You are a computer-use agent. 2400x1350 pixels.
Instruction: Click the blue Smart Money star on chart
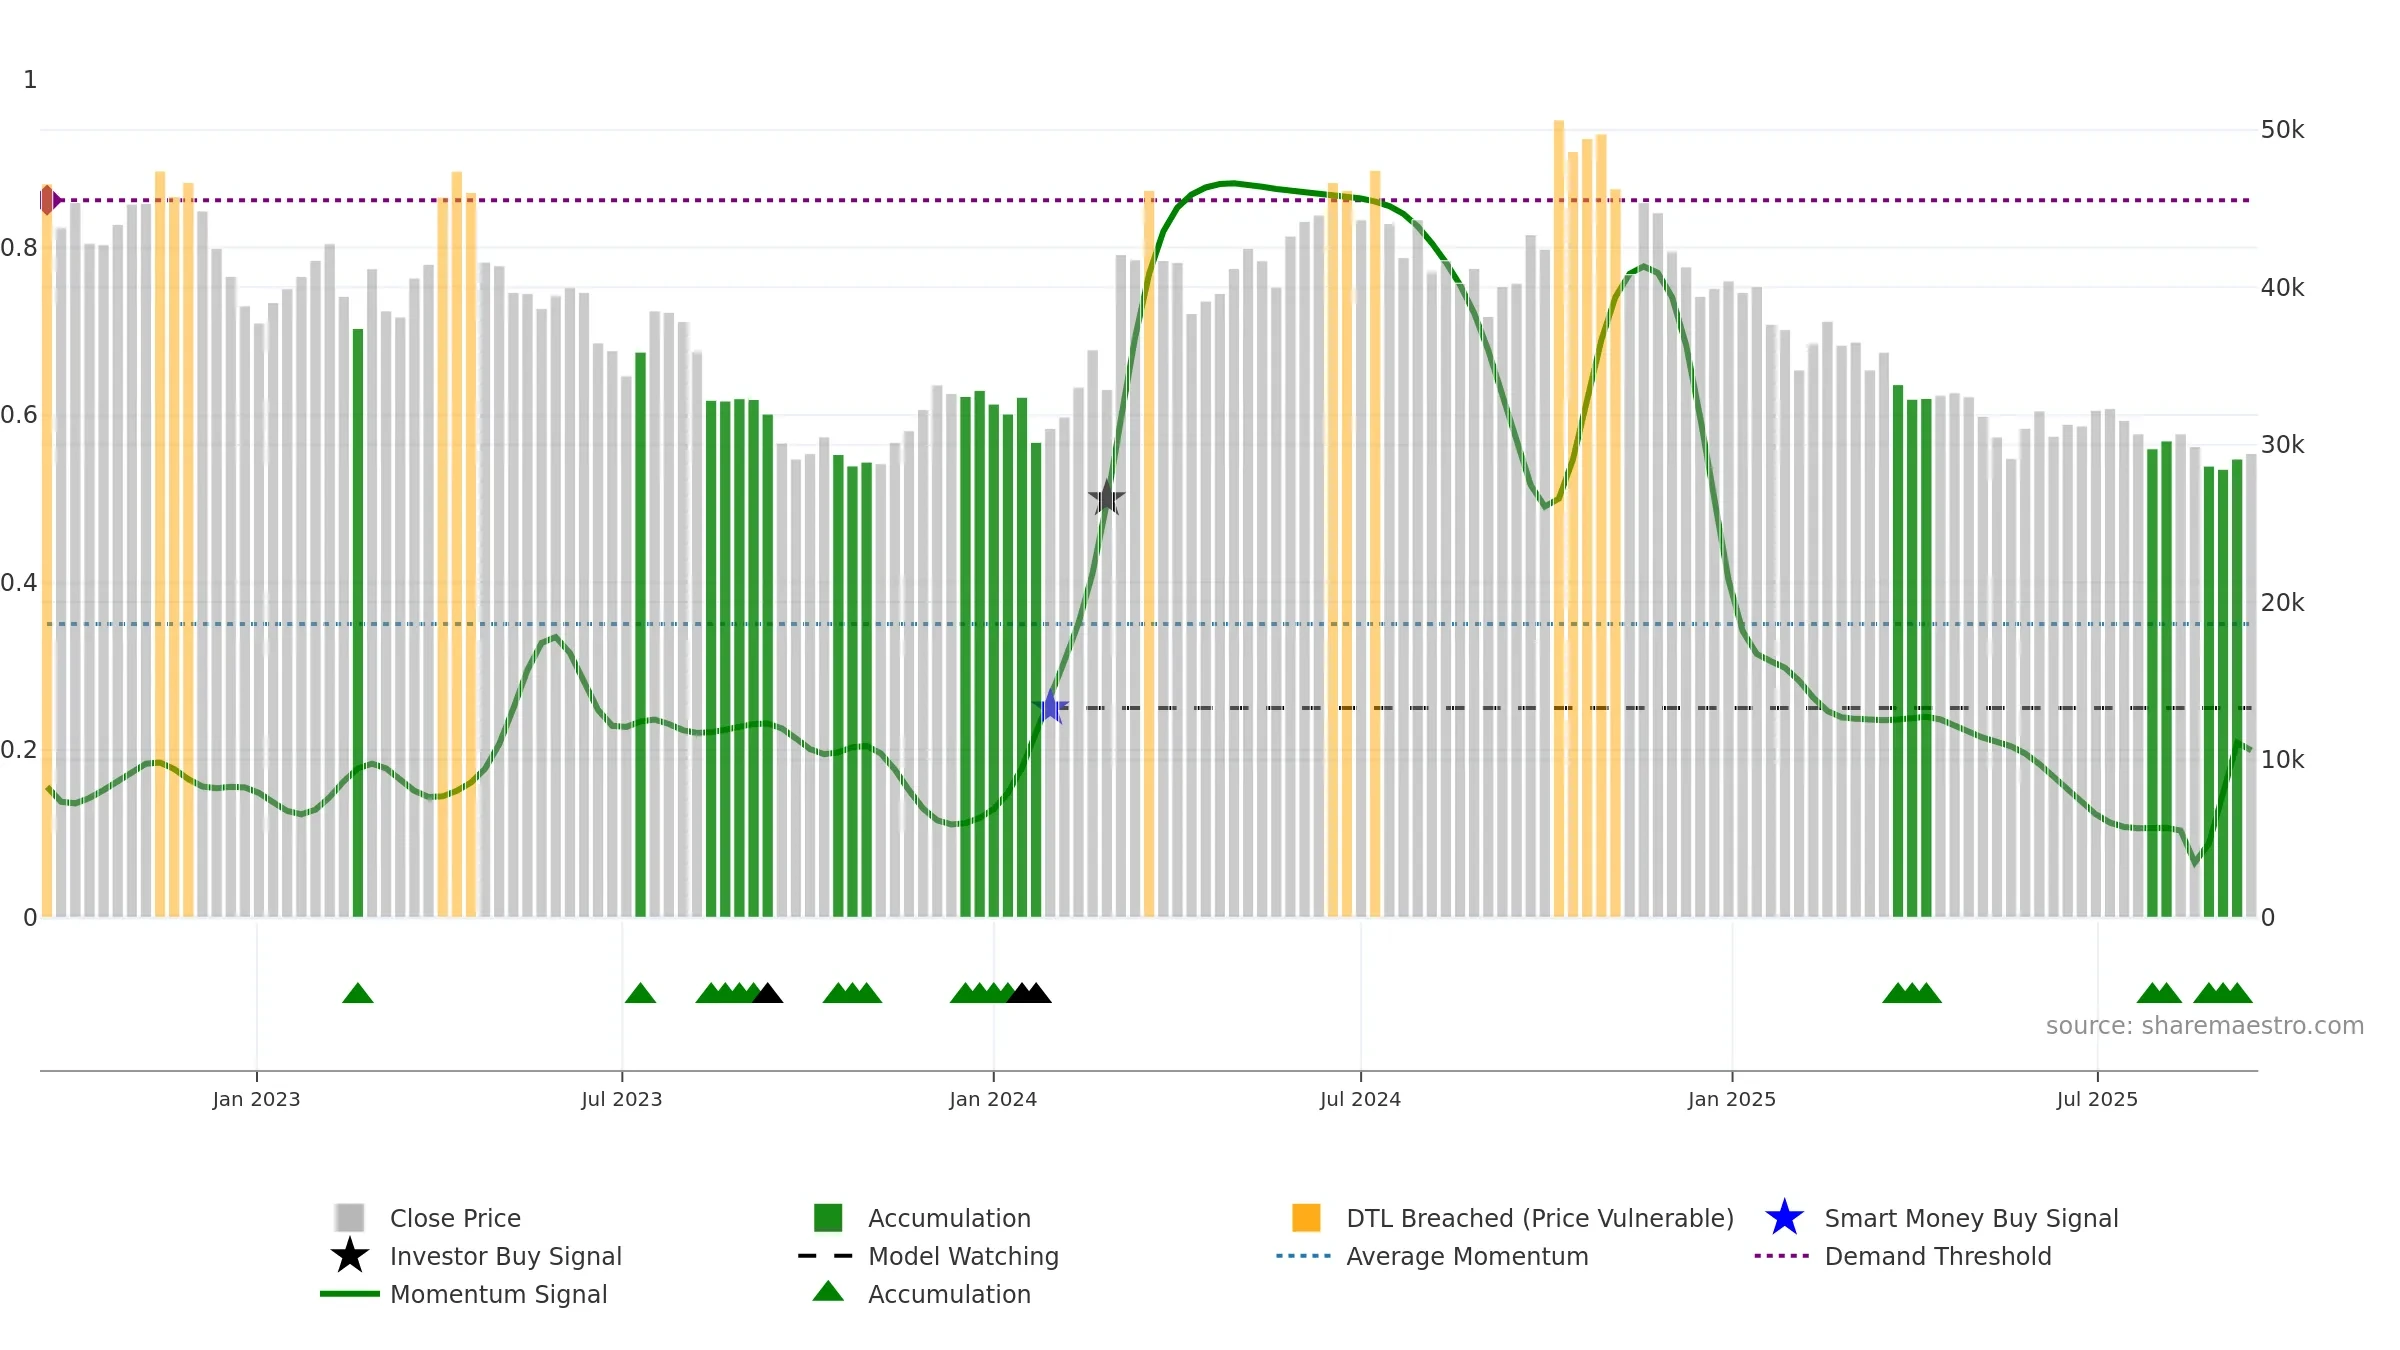point(1051,707)
